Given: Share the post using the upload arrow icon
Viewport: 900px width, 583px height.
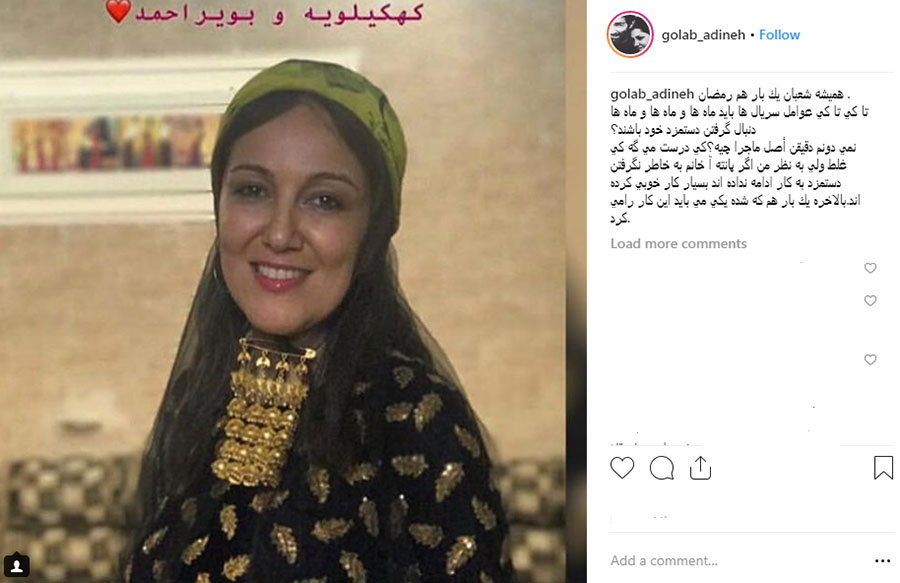Looking at the screenshot, I should [x=700, y=468].
